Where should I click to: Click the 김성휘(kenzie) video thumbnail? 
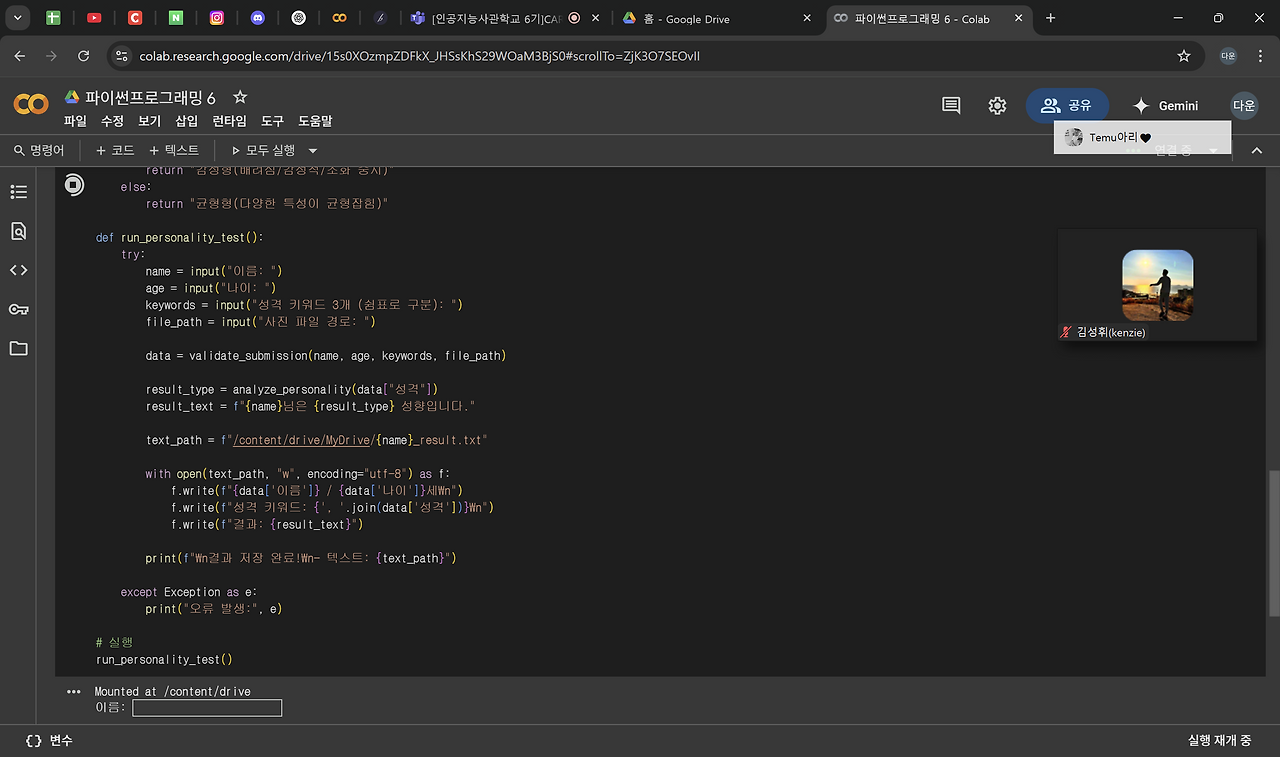click(1157, 285)
